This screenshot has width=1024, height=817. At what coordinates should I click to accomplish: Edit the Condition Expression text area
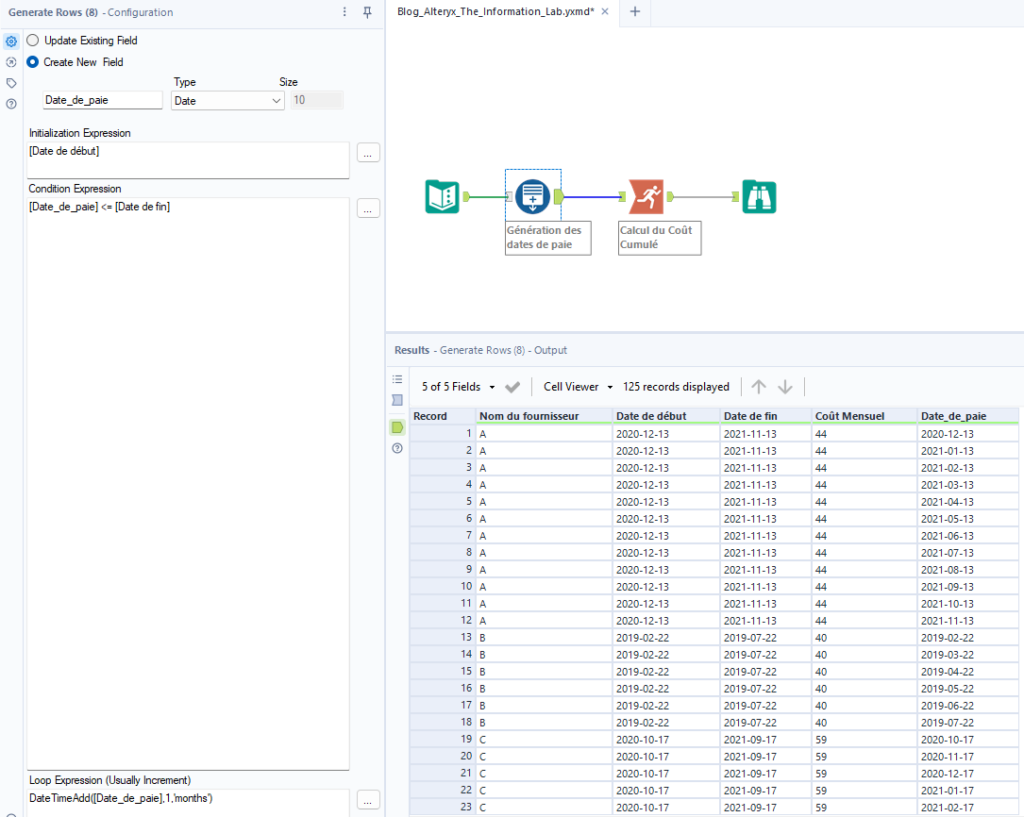pyautogui.click(x=188, y=484)
